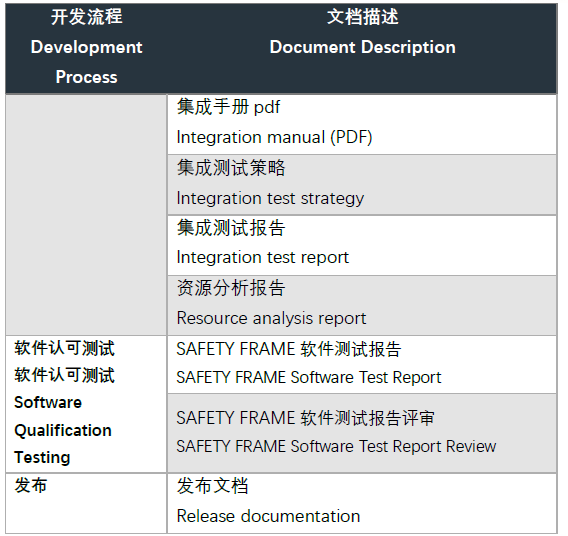This screenshot has width=568, height=536.
Task: Click SAFETY FRAME Software Test Report Review
Action: tap(336, 446)
